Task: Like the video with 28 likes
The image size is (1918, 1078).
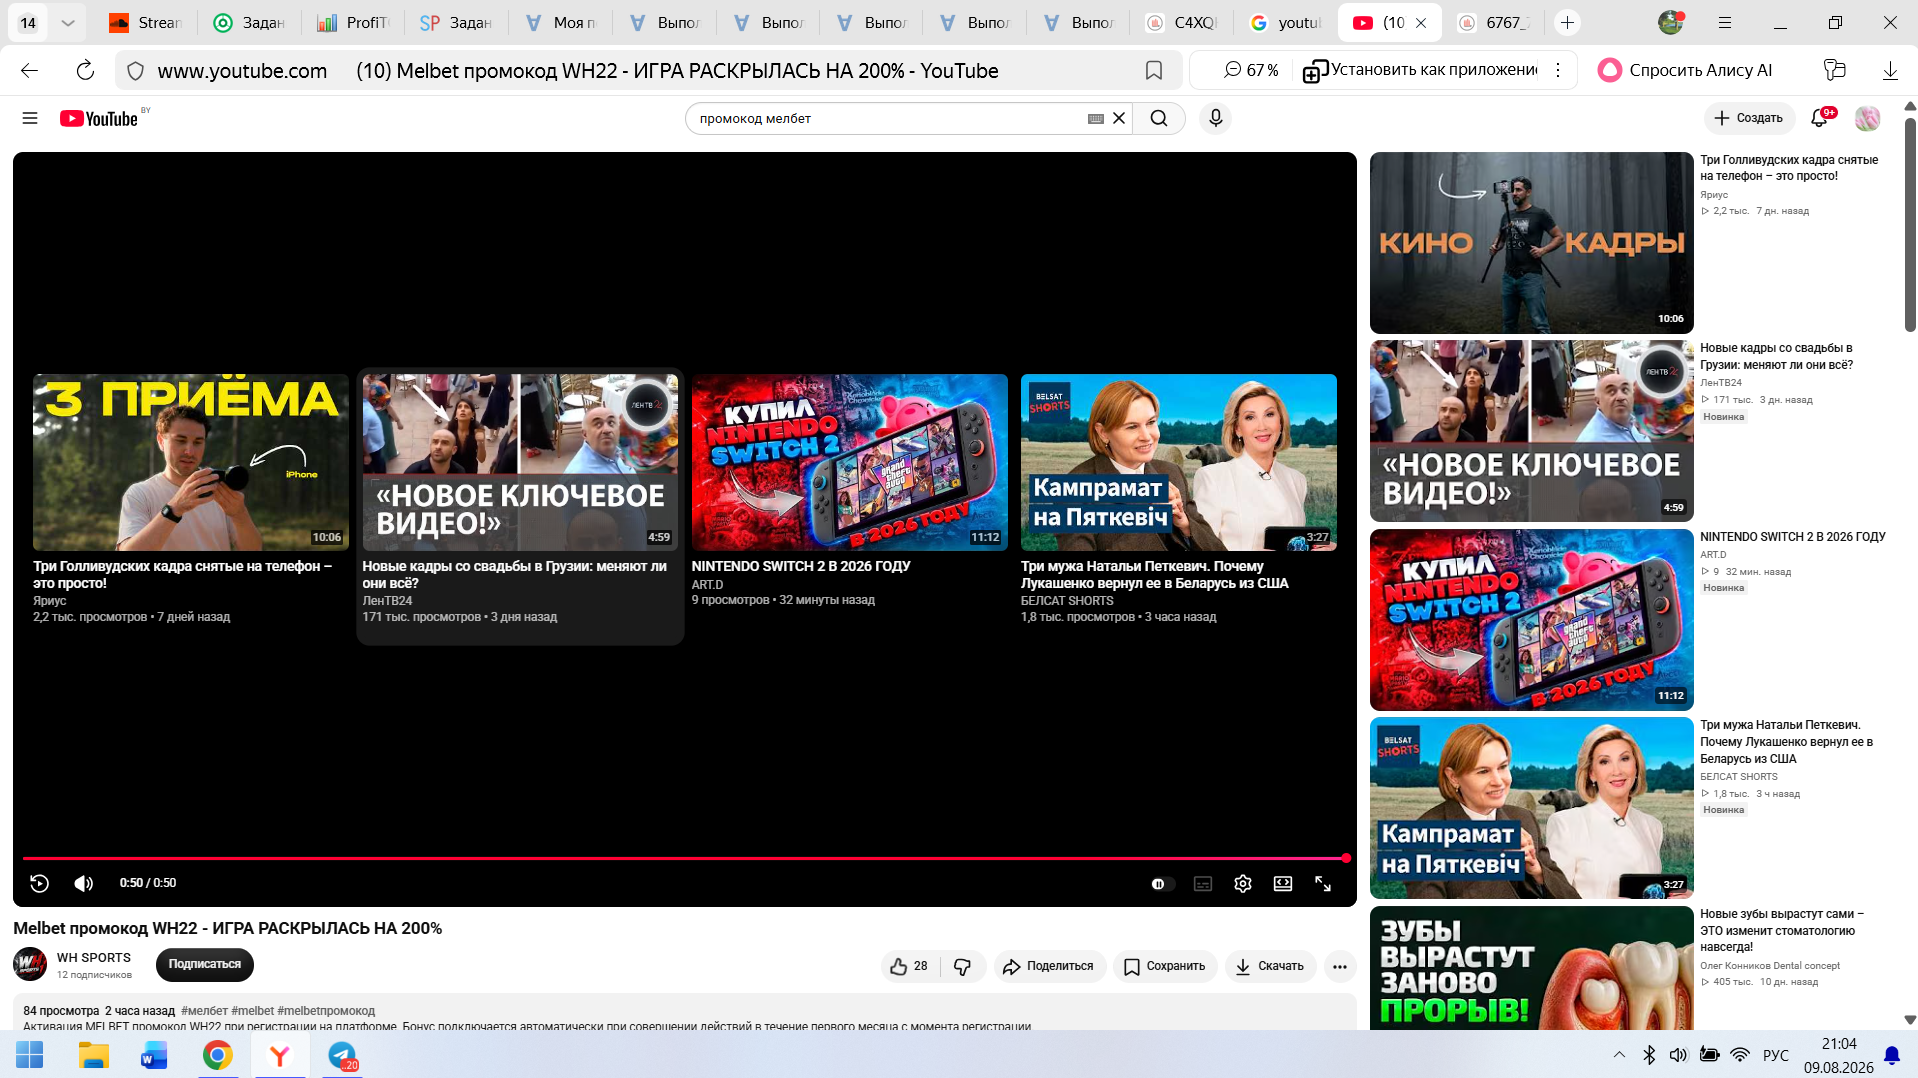Action: [910, 966]
